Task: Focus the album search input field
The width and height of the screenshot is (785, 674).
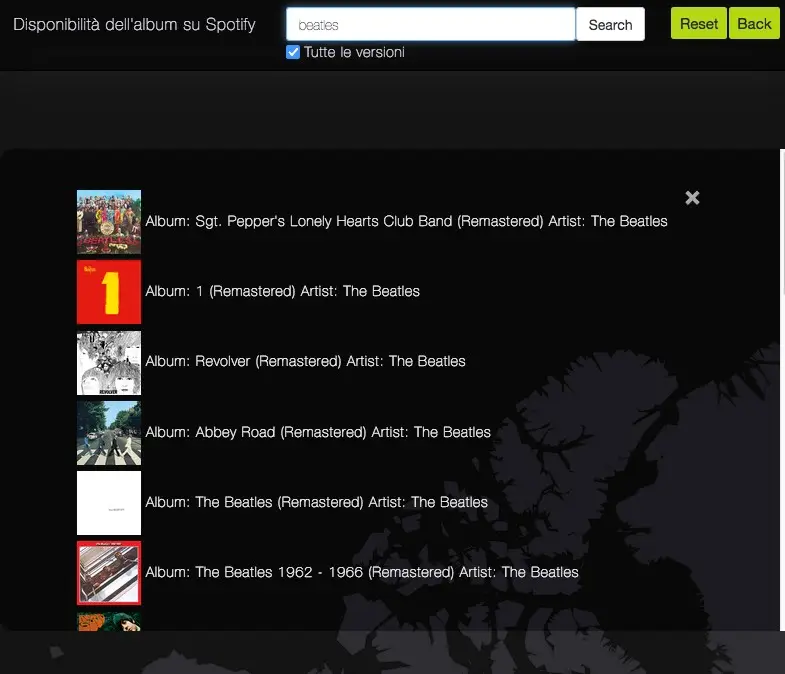Action: click(431, 24)
